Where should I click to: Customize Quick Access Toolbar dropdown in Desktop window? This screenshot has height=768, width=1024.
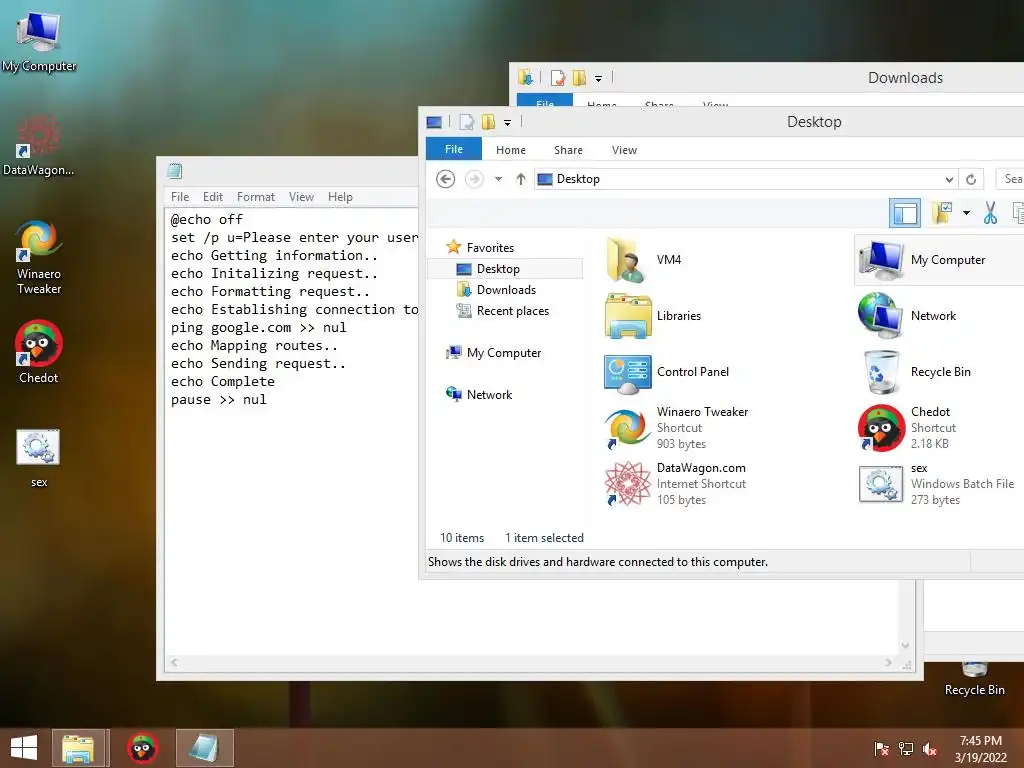(507, 122)
